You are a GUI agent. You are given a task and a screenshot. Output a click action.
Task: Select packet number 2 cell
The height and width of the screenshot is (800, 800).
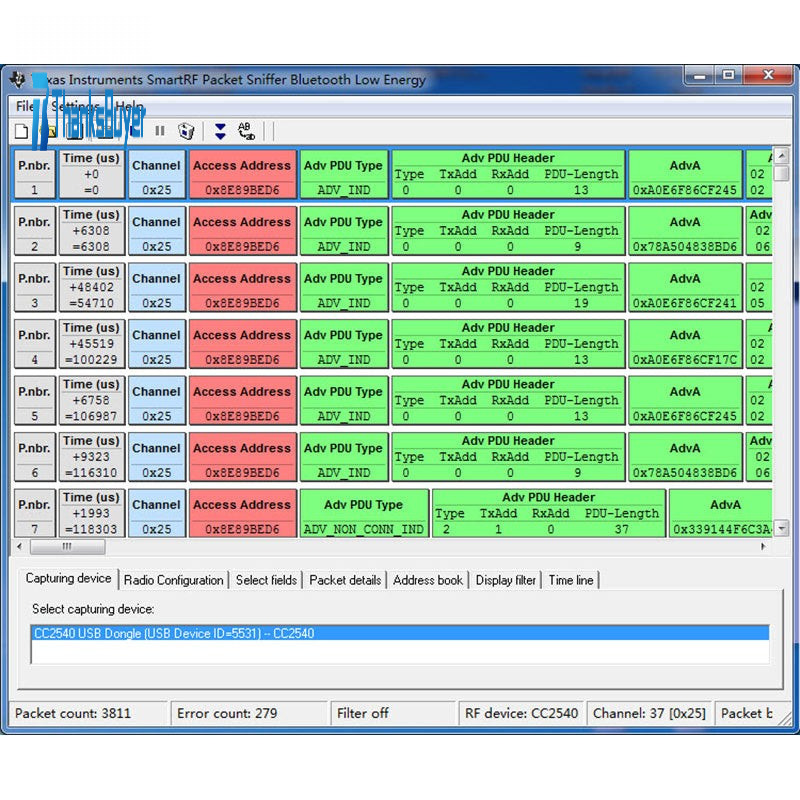(x=34, y=230)
